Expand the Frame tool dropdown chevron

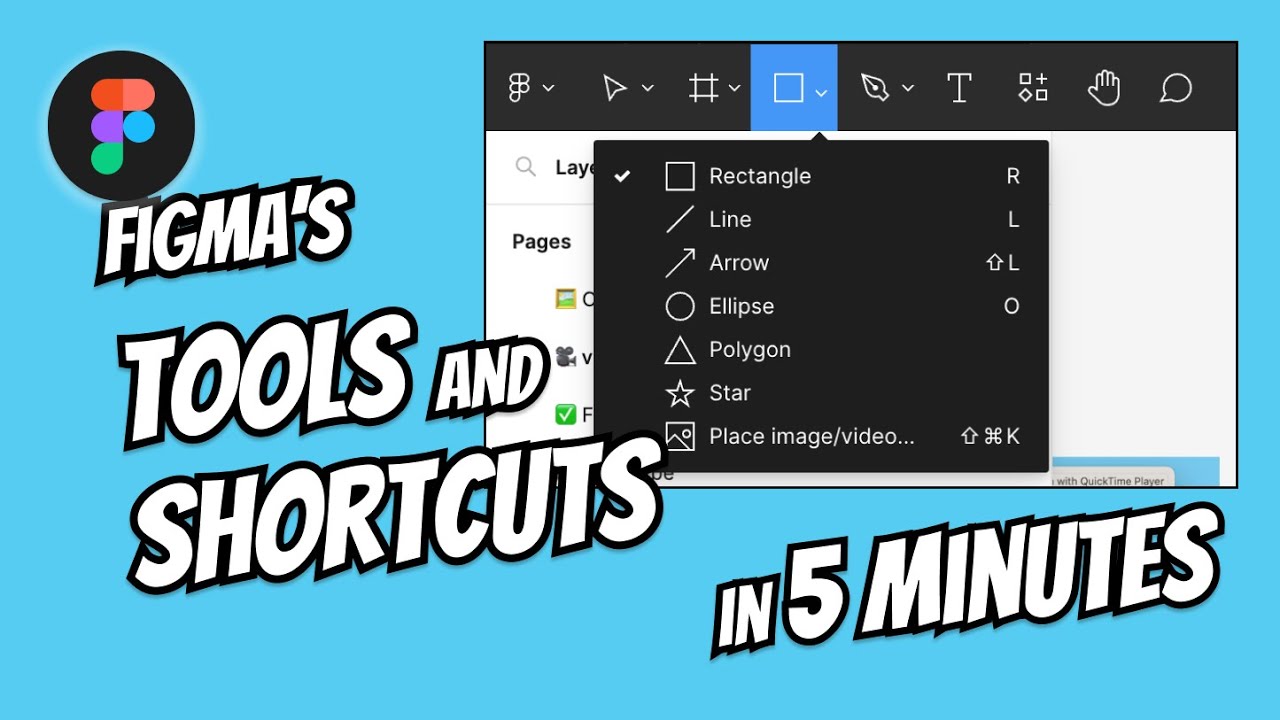(x=734, y=89)
